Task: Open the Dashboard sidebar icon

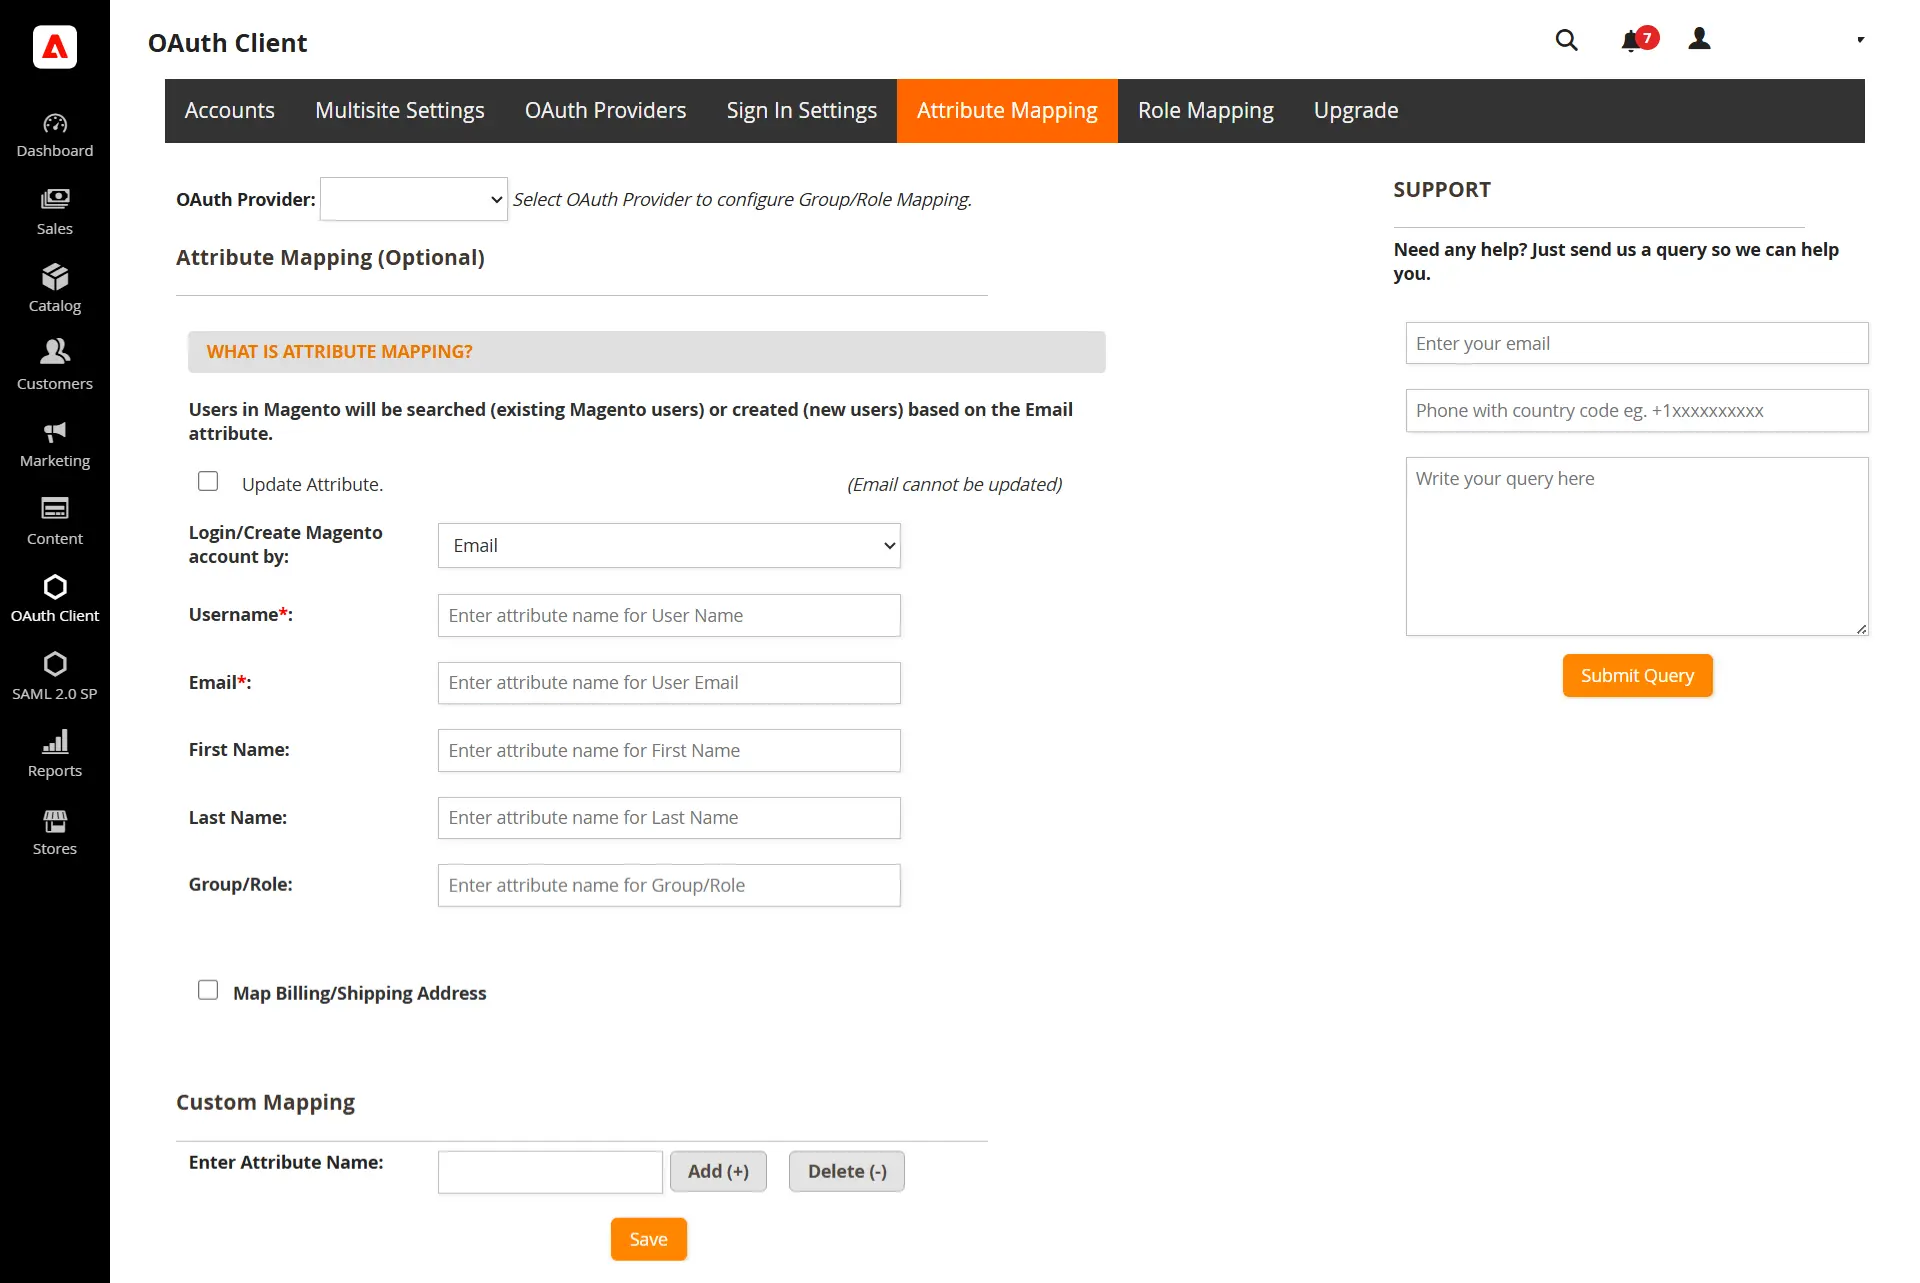Action: 55,136
